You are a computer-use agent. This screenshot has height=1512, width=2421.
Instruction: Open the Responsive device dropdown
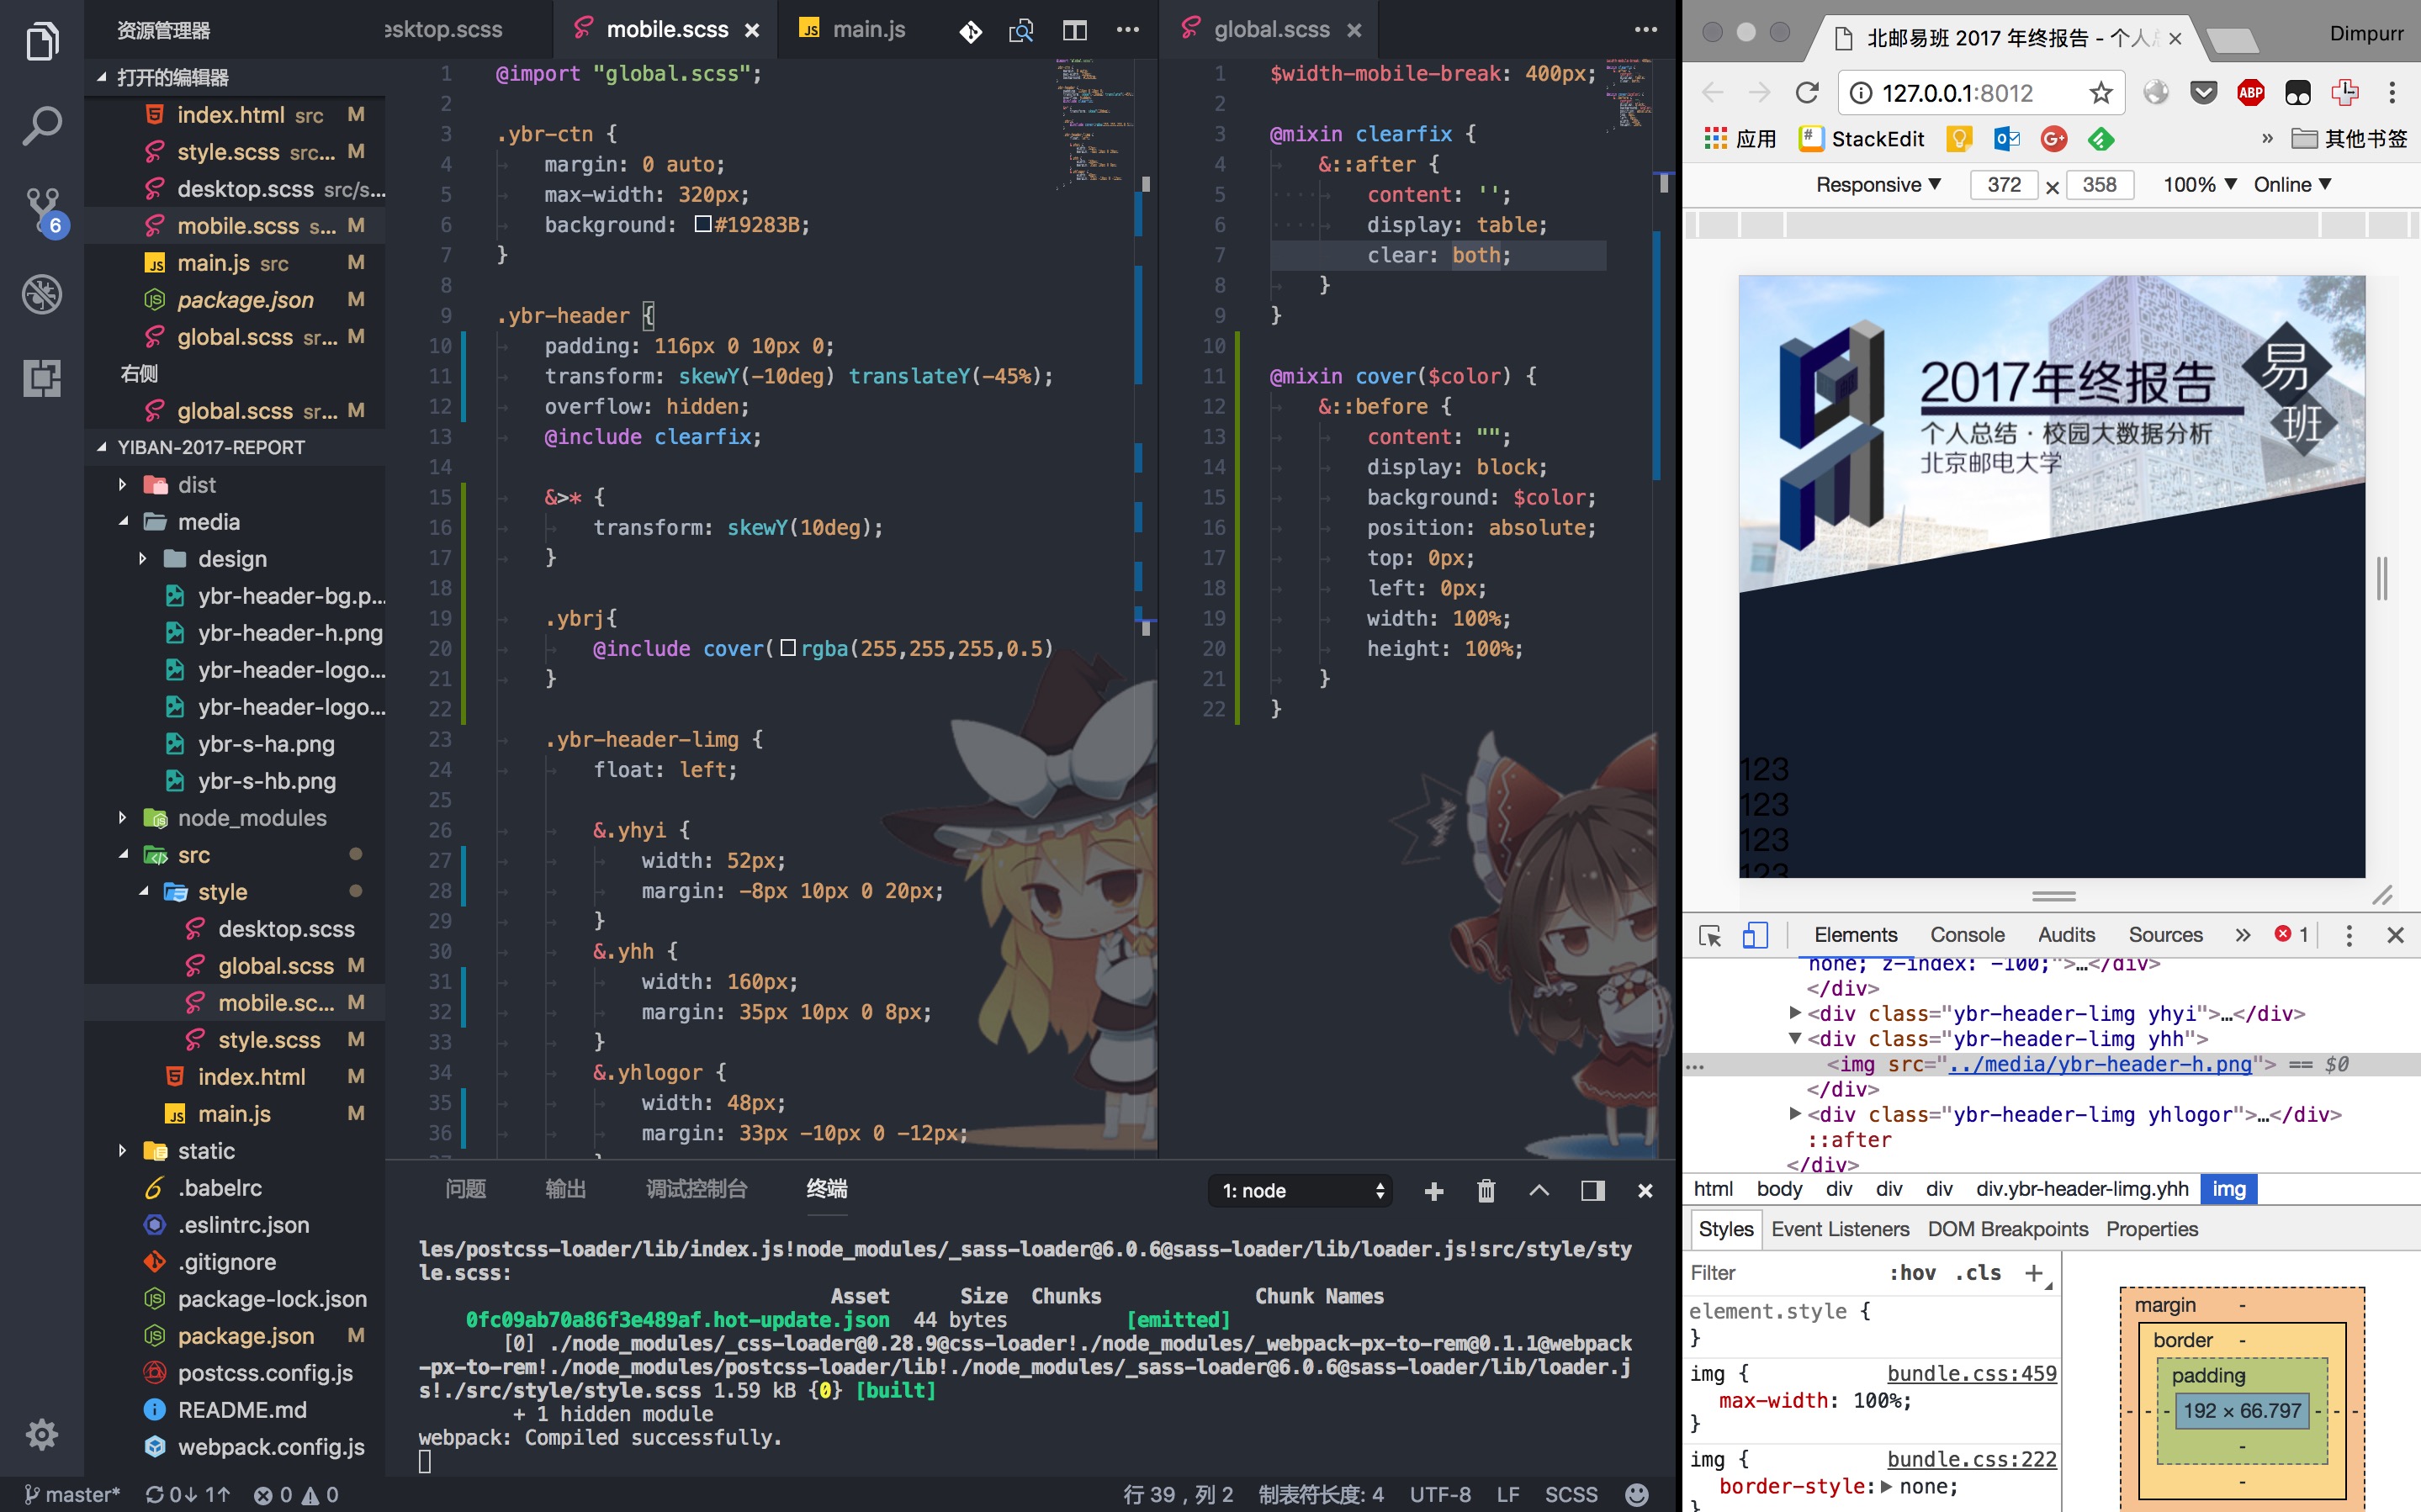(x=1877, y=185)
